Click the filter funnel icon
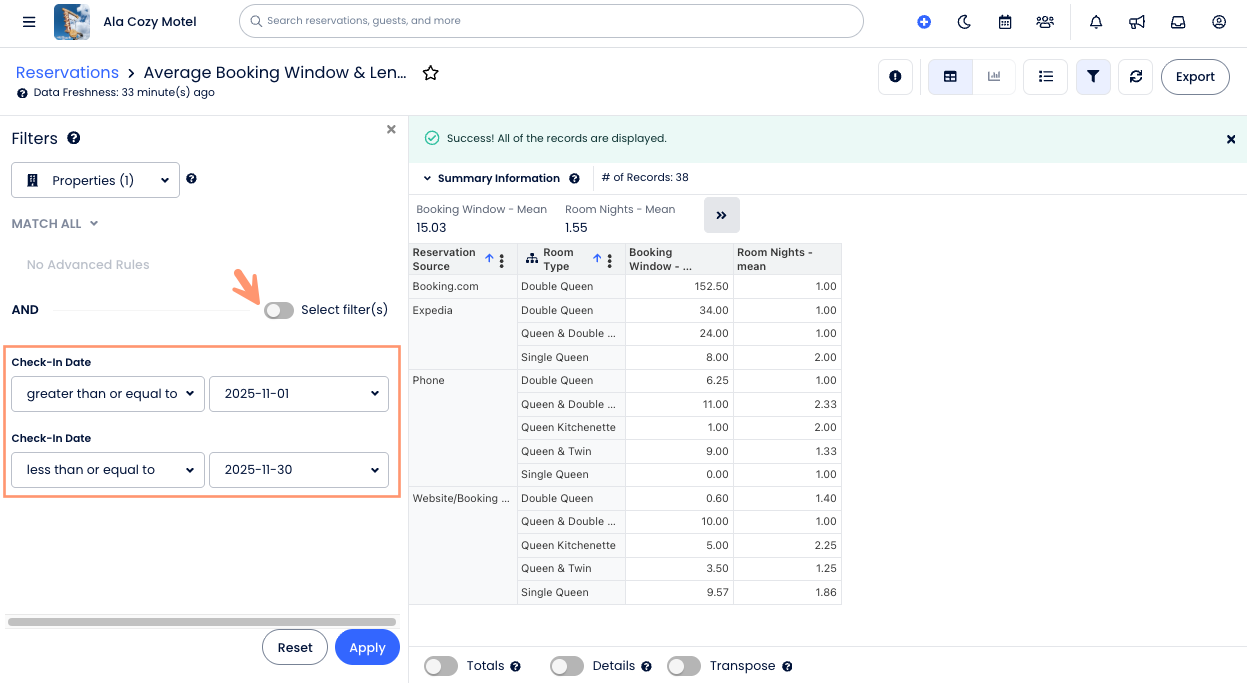The height and width of the screenshot is (683, 1247). tap(1093, 76)
